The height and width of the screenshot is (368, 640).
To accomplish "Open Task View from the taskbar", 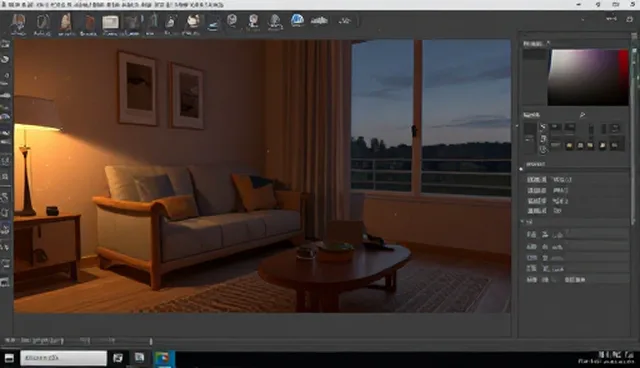I will pos(118,358).
